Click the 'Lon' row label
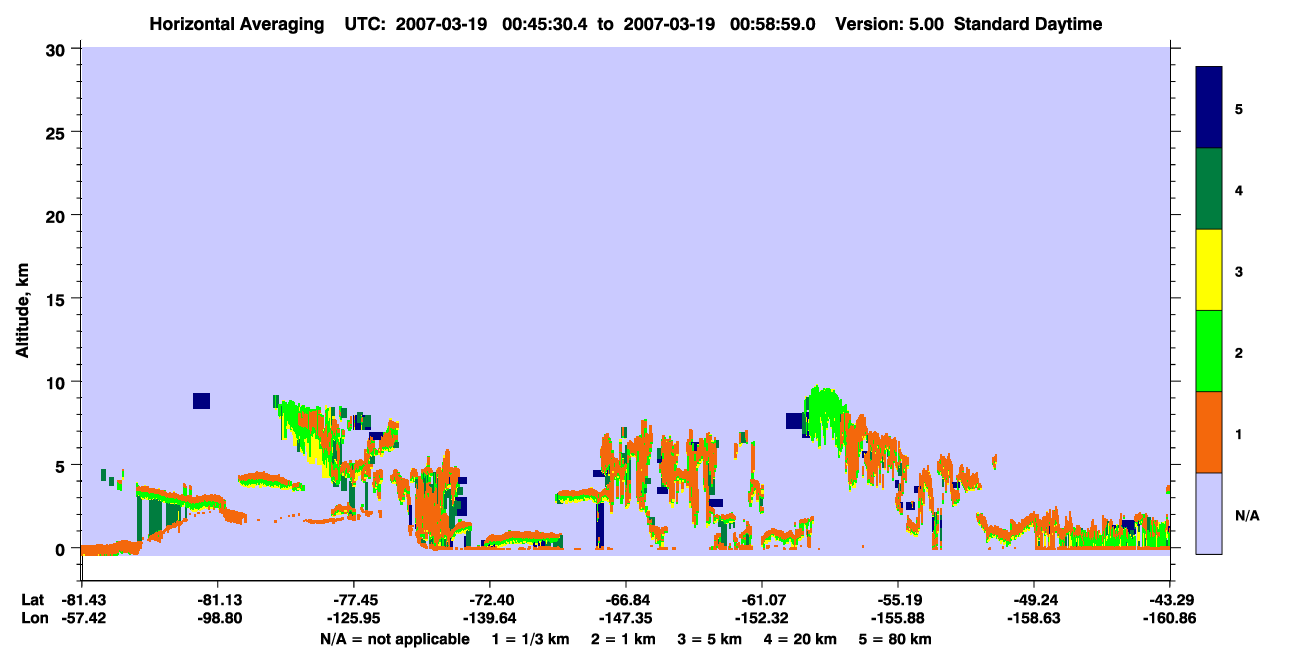 coord(34,619)
